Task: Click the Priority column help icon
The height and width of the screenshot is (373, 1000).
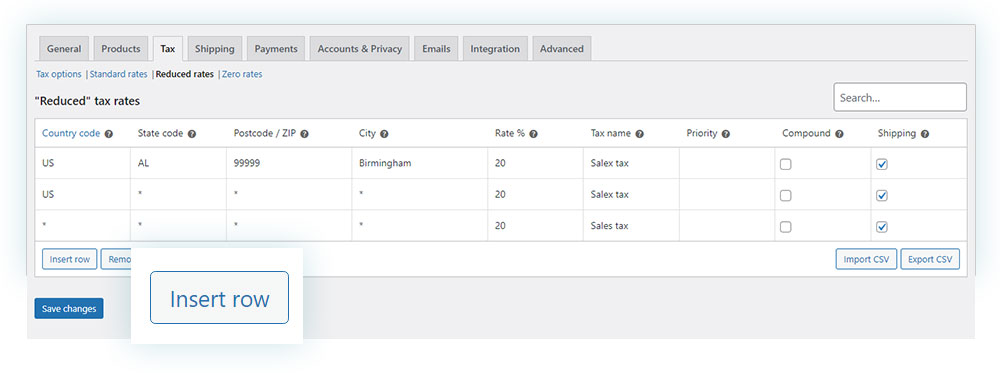Action: pyautogui.click(x=726, y=134)
